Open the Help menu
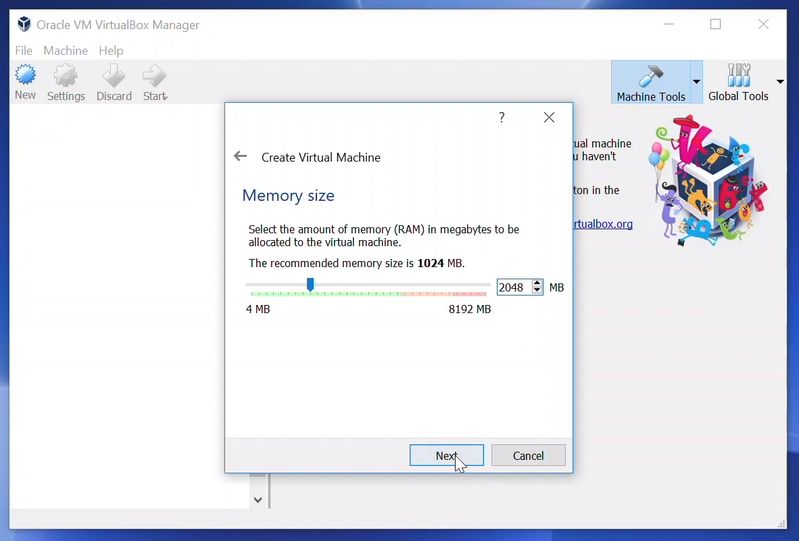This screenshot has height=541, width=799. point(111,50)
